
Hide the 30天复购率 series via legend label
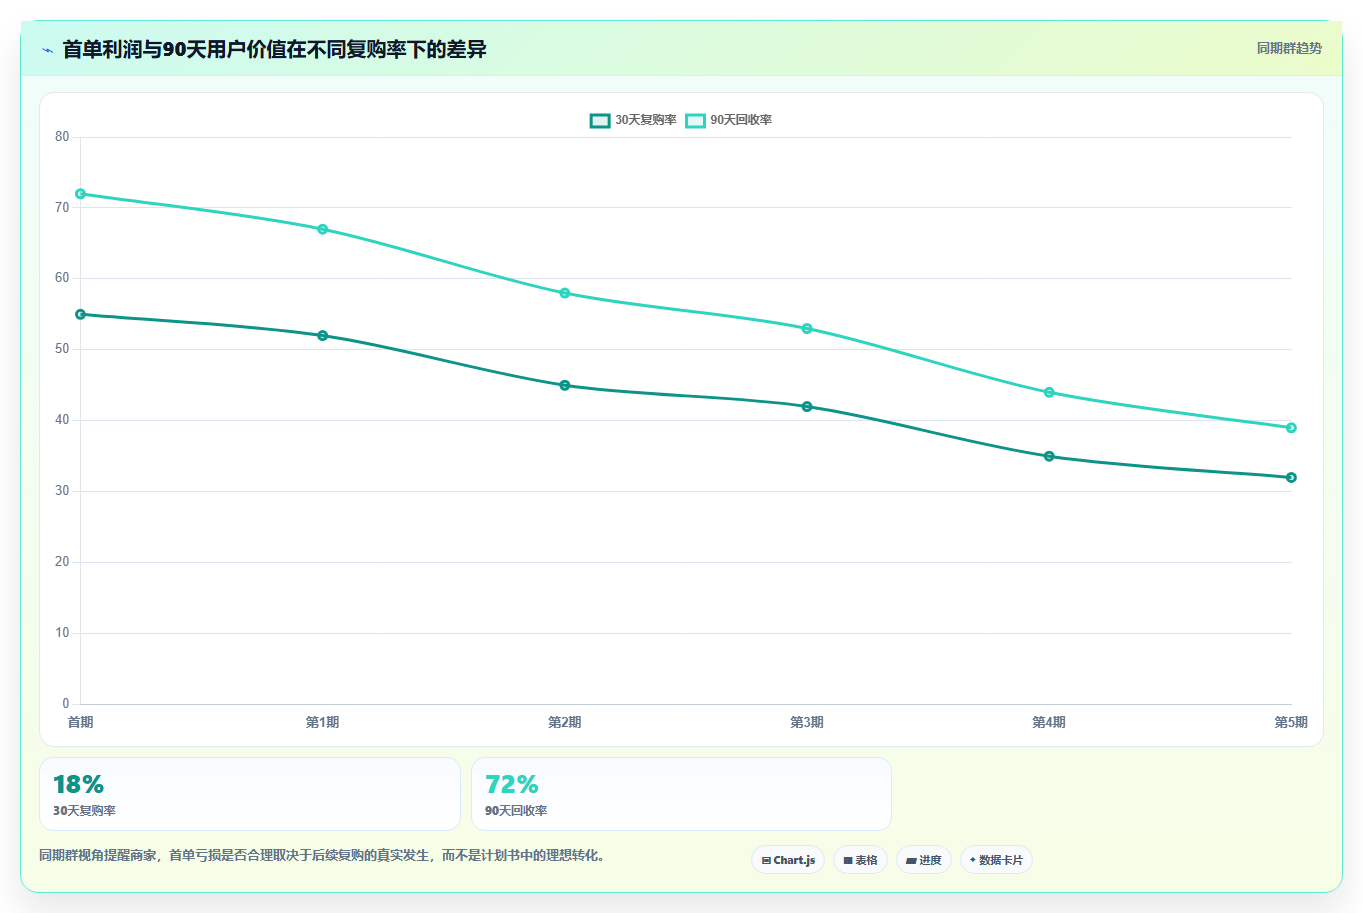(645, 120)
